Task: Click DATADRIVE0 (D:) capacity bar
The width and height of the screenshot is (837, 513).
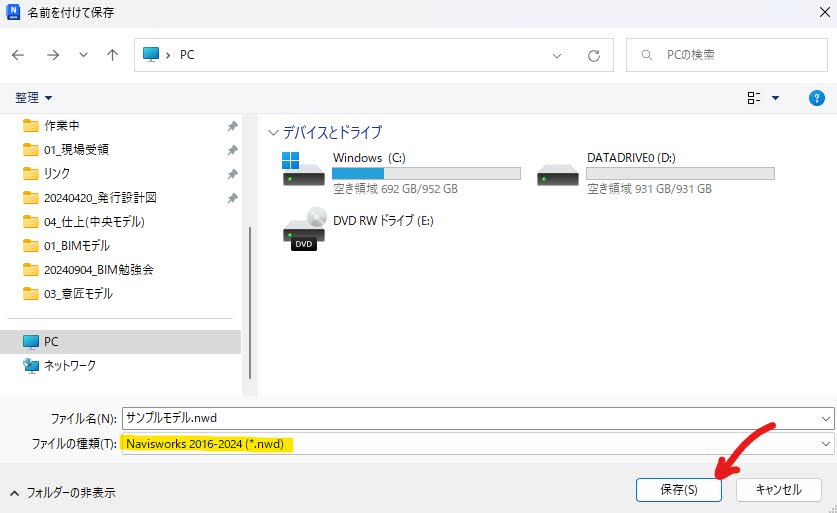Action: tap(680, 173)
